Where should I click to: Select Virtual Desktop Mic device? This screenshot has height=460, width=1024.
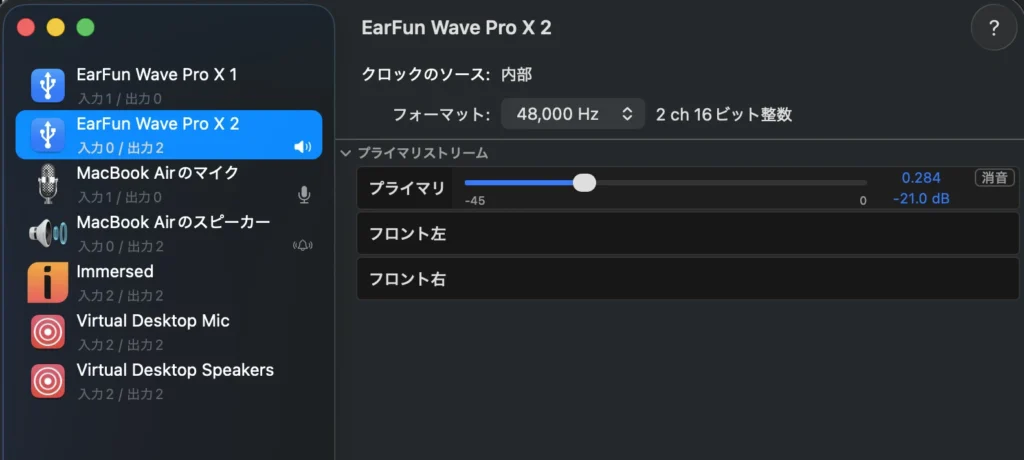click(x=168, y=332)
